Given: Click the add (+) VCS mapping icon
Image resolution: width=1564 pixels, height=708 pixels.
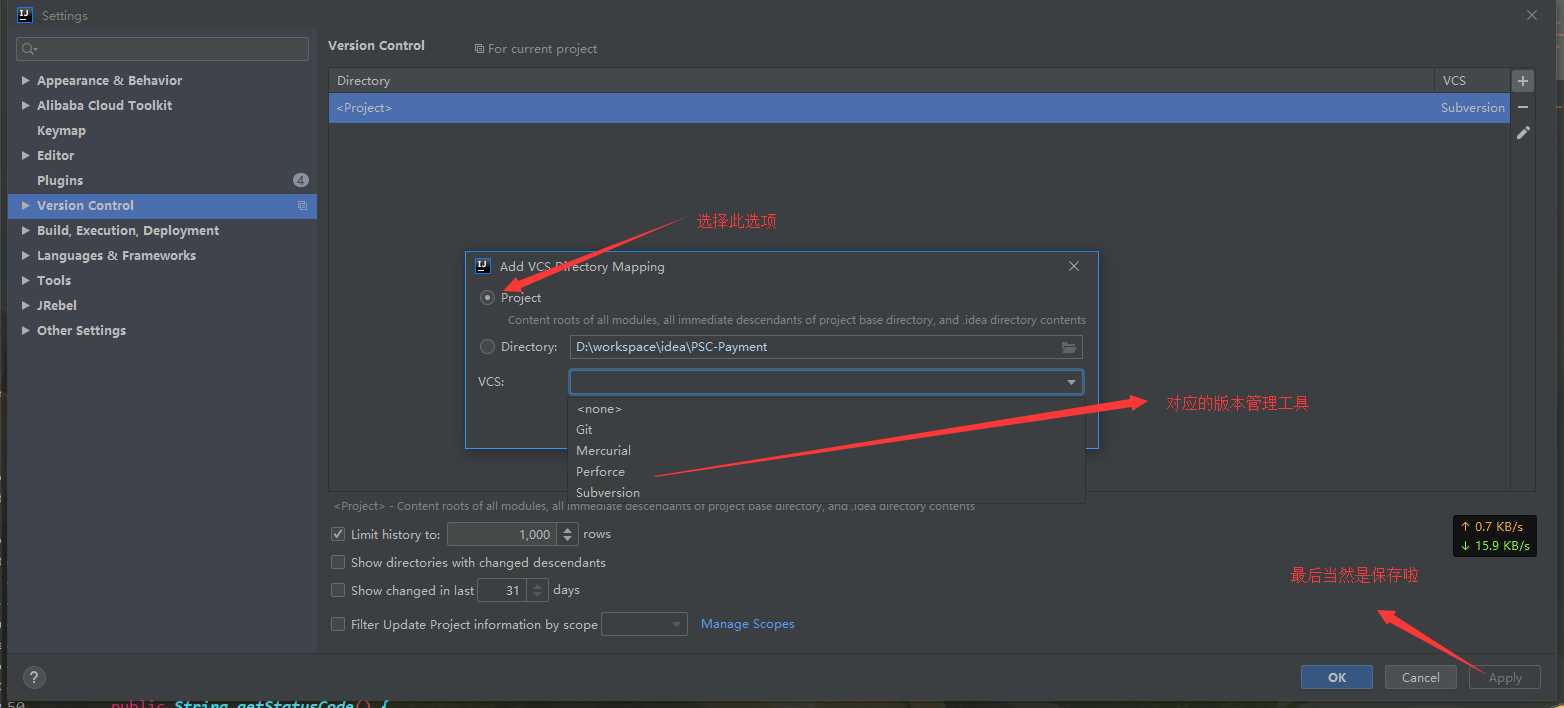Looking at the screenshot, I should coord(1523,81).
